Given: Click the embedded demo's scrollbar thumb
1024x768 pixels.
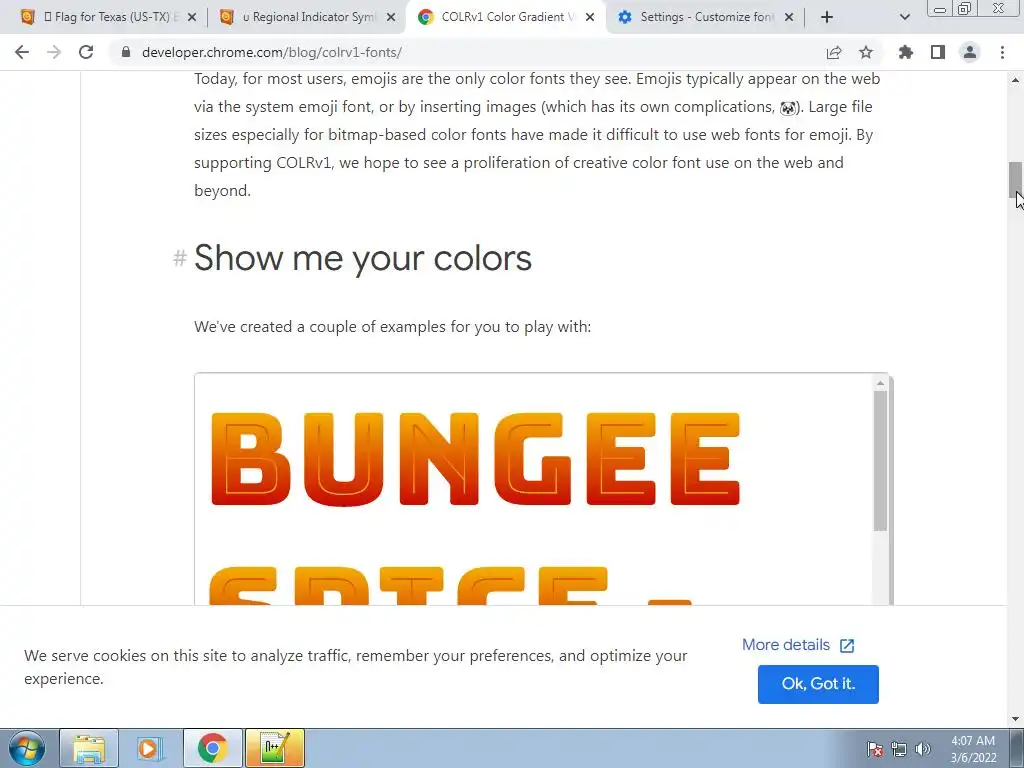Looking at the screenshot, I should pos(880,461).
